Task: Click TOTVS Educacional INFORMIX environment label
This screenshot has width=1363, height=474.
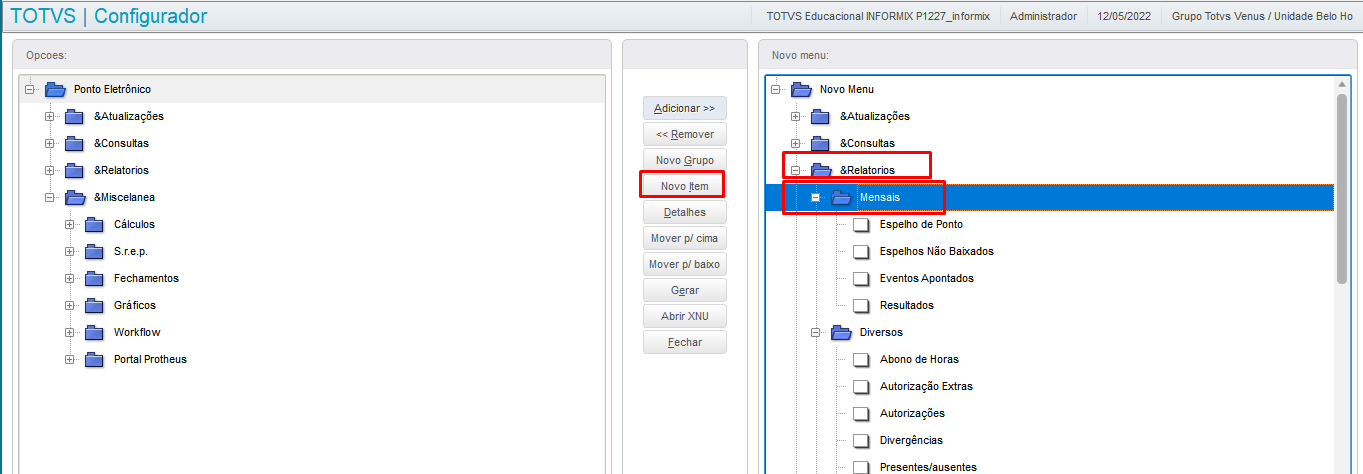Action: (x=878, y=16)
